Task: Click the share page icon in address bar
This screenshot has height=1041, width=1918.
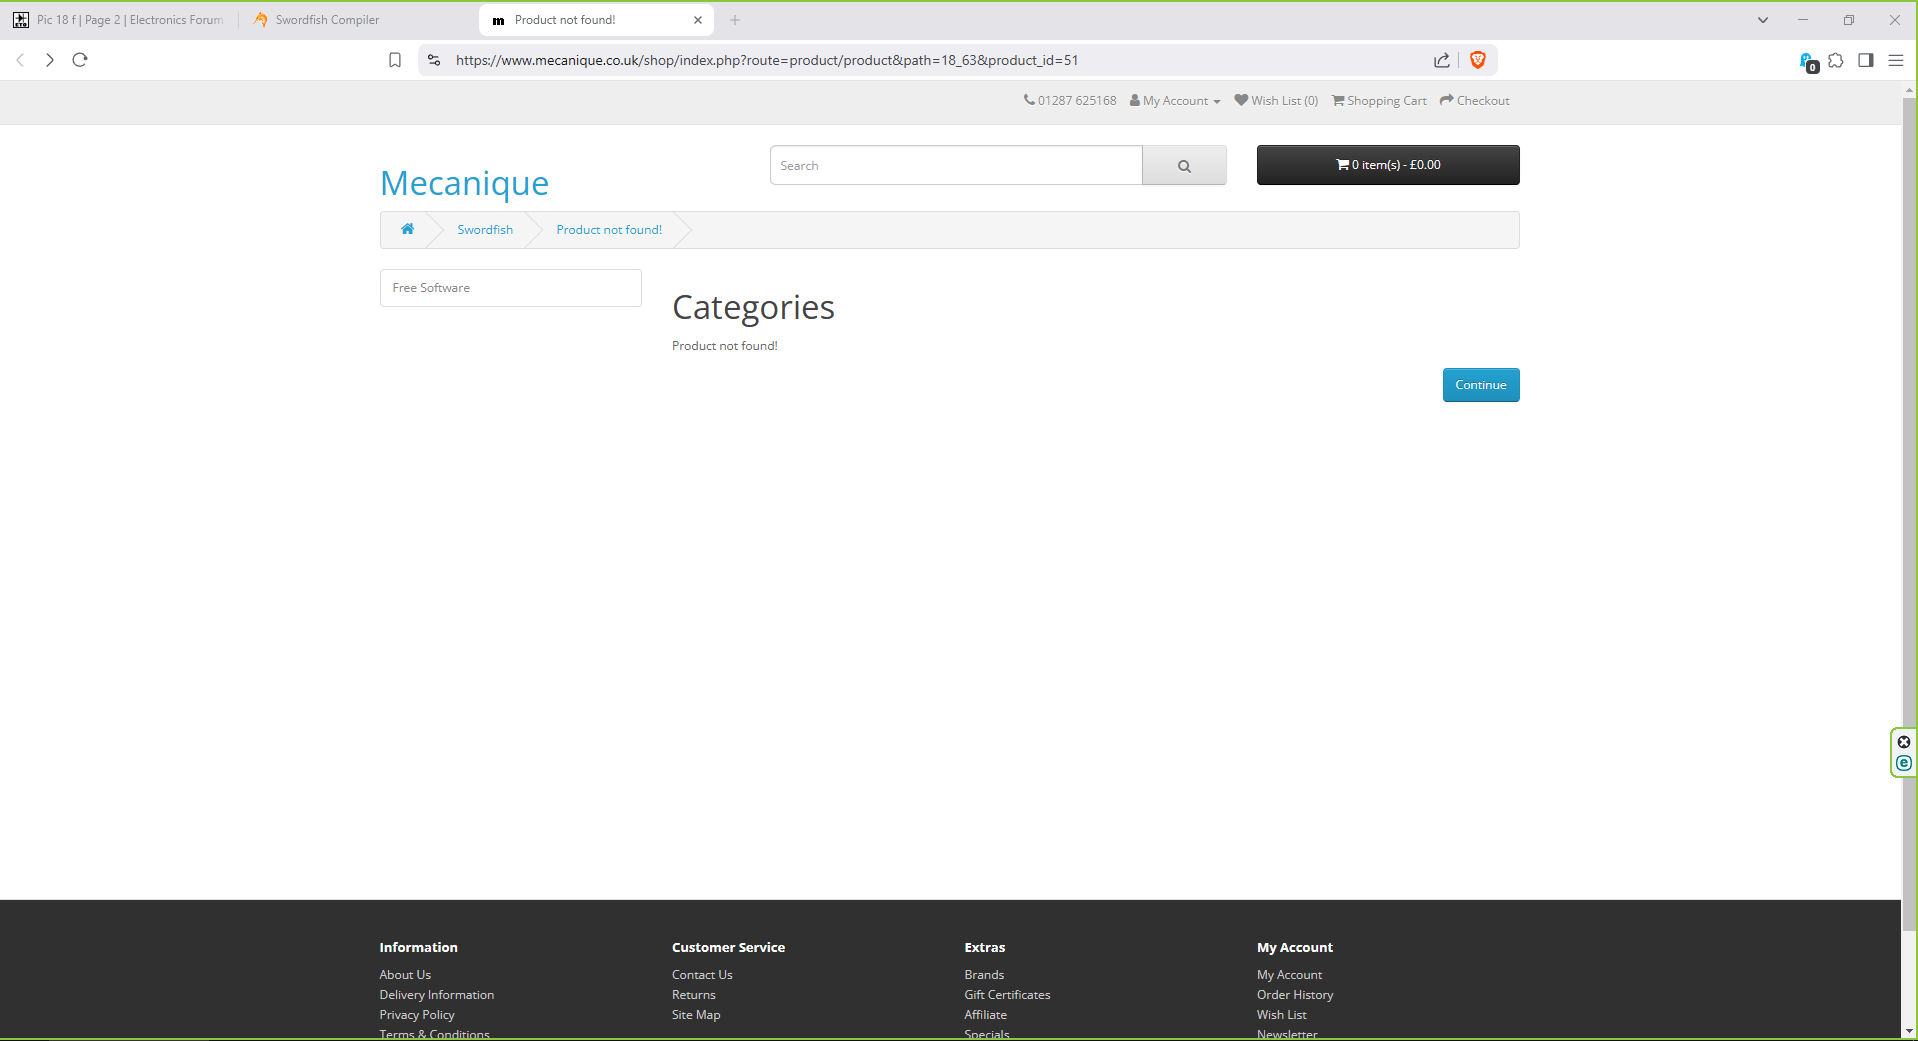Action: [1442, 60]
